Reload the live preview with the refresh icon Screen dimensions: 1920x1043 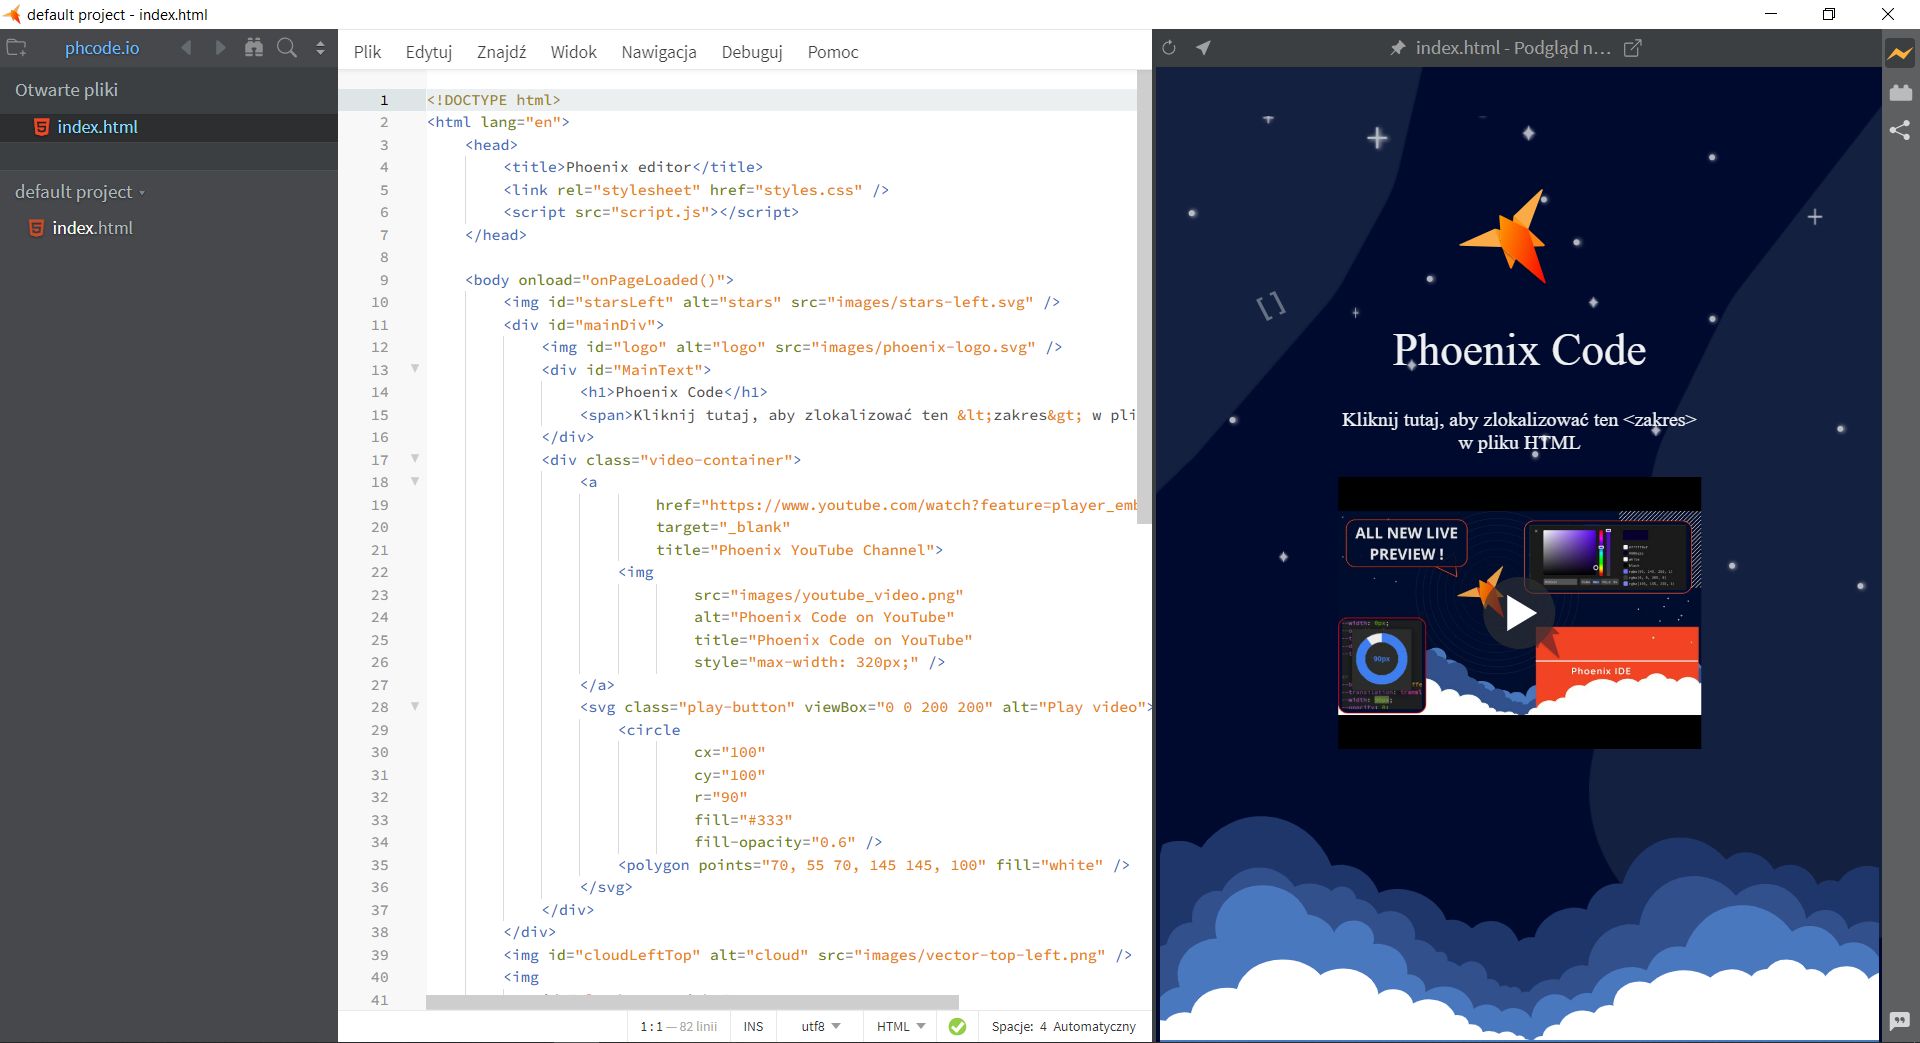coord(1169,47)
